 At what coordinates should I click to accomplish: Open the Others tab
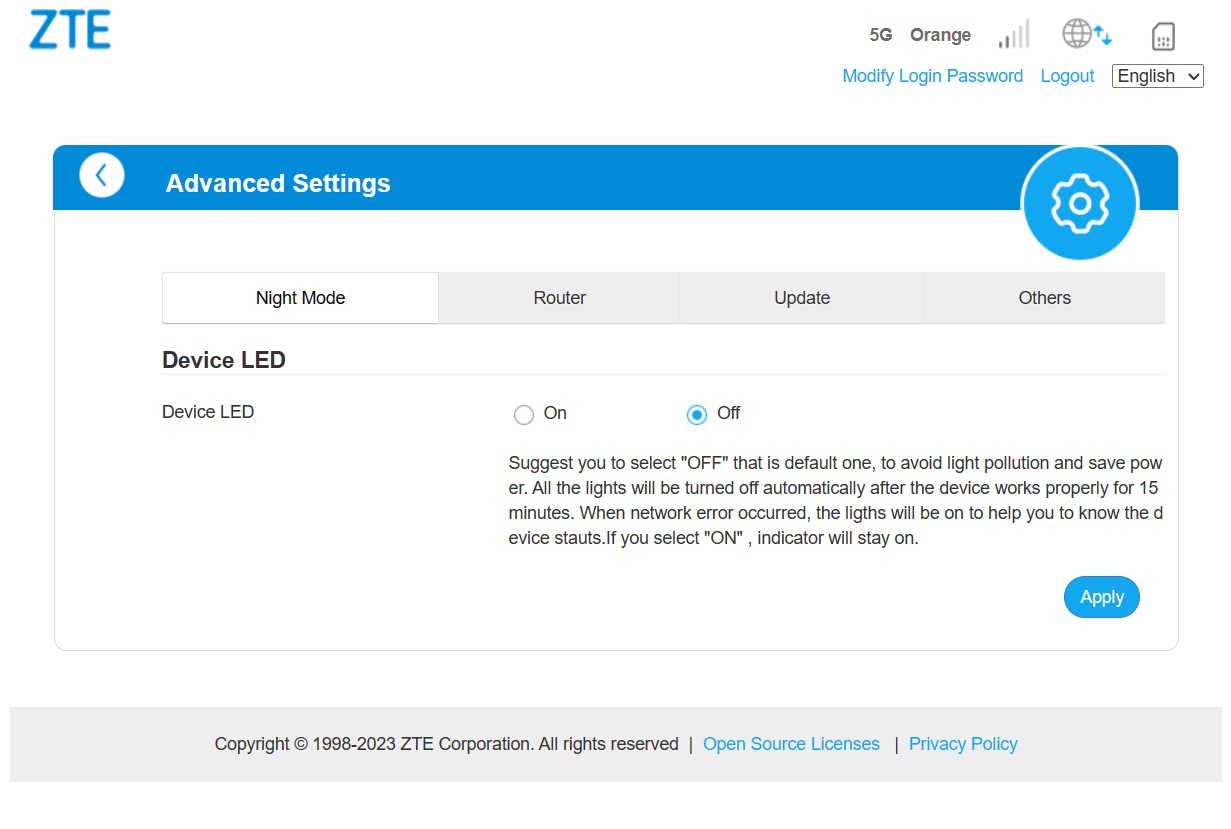point(1044,298)
